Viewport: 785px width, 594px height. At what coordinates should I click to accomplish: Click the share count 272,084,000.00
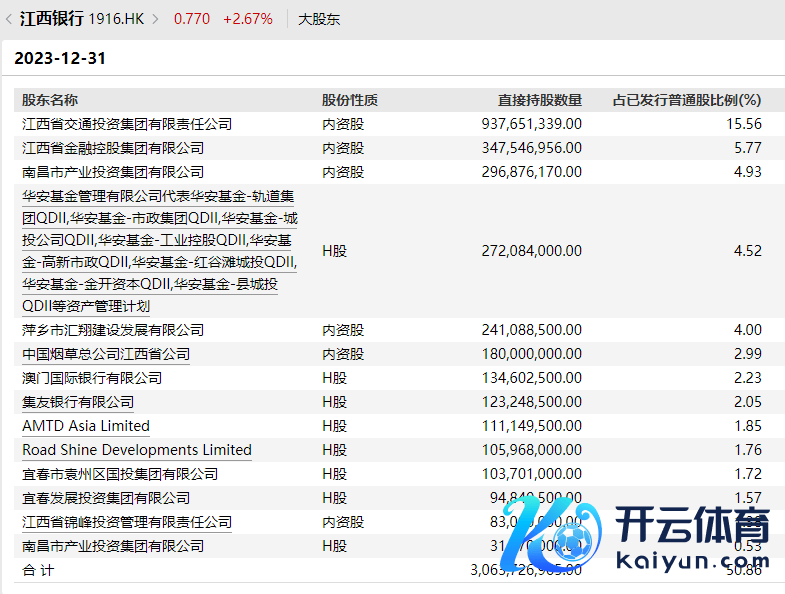(532, 251)
